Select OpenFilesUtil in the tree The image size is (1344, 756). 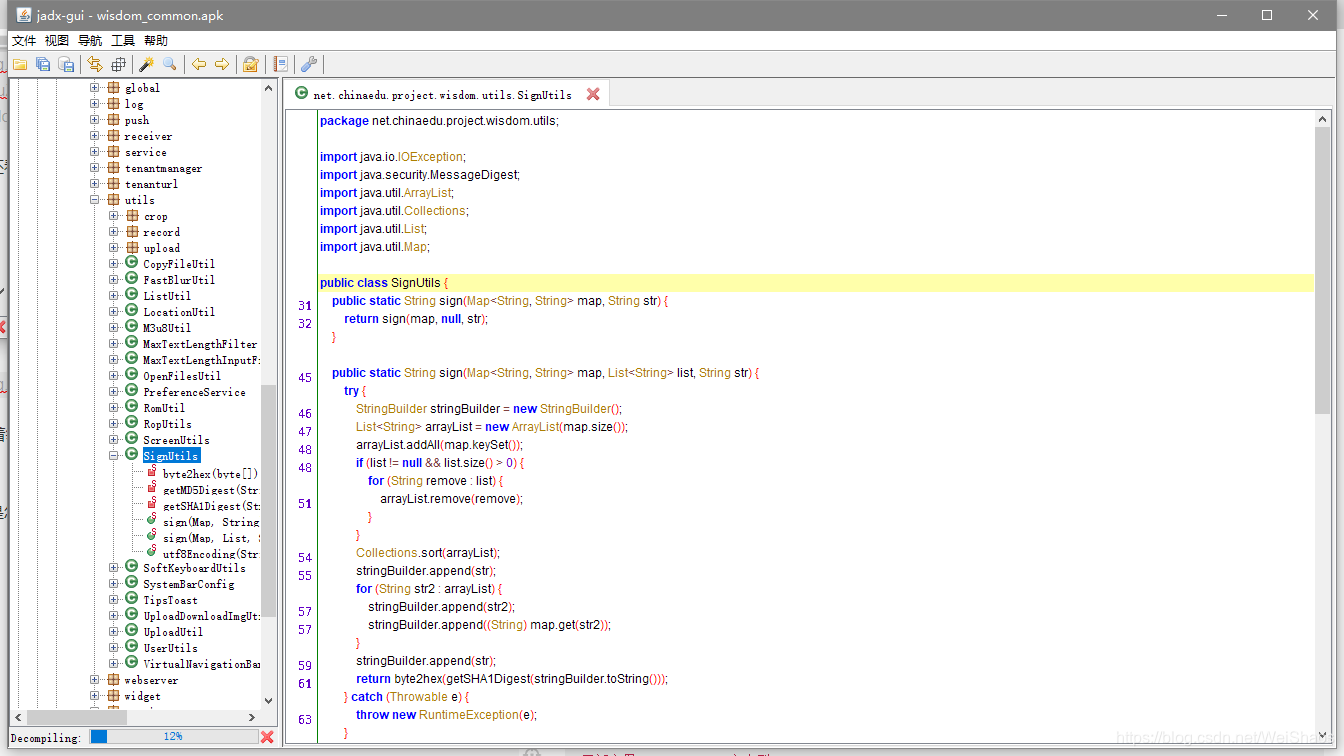point(182,376)
